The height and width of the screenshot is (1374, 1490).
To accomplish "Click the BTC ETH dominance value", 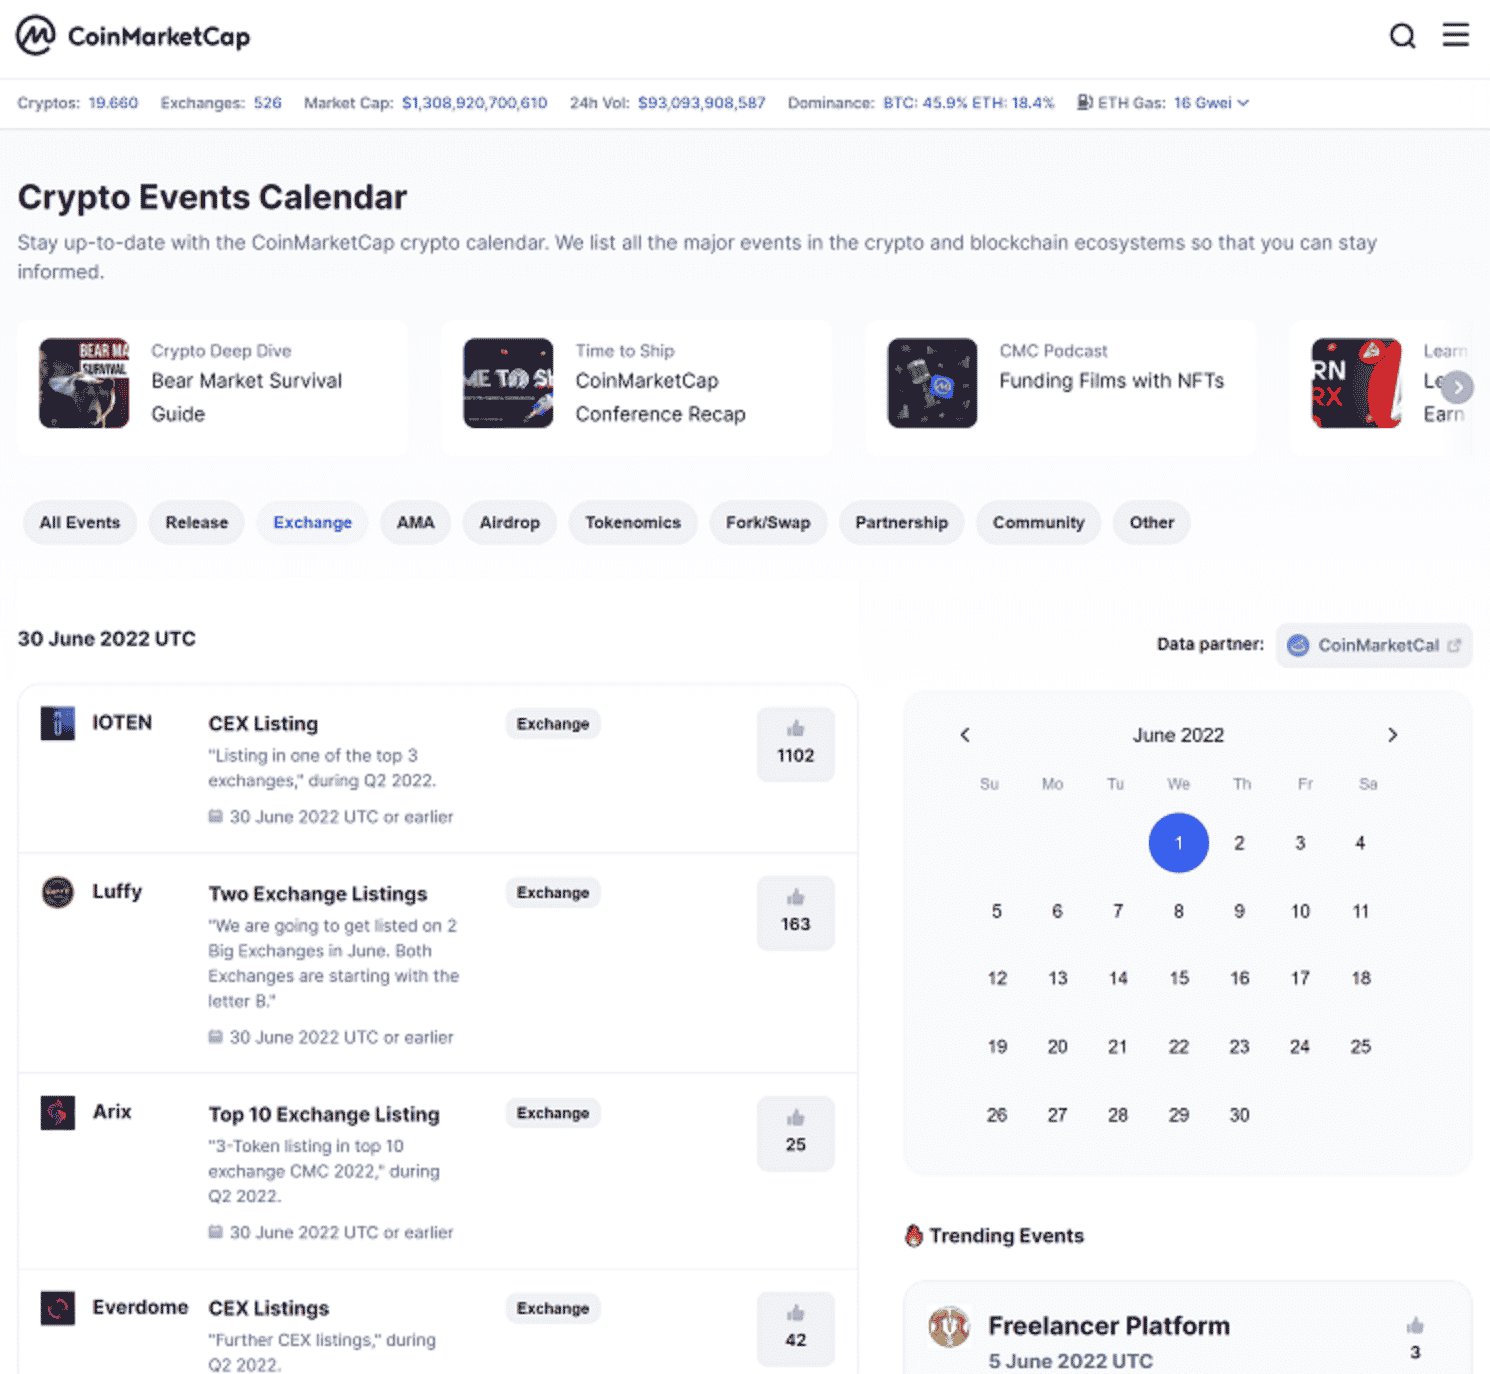I will point(968,103).
